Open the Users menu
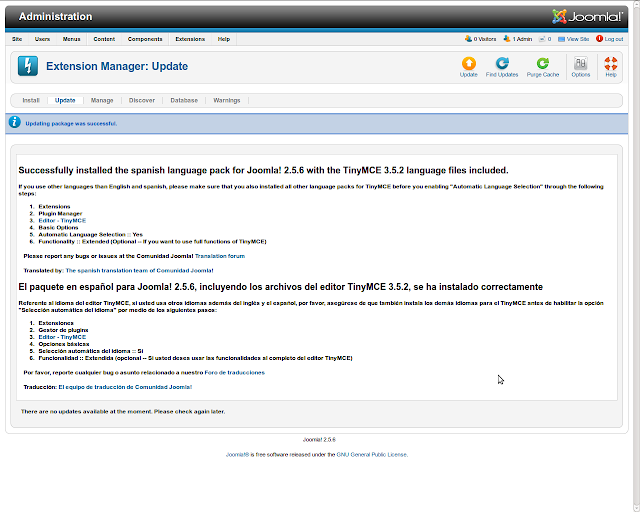The width and height of the screenshot is (640, 512). click(42, 39)
